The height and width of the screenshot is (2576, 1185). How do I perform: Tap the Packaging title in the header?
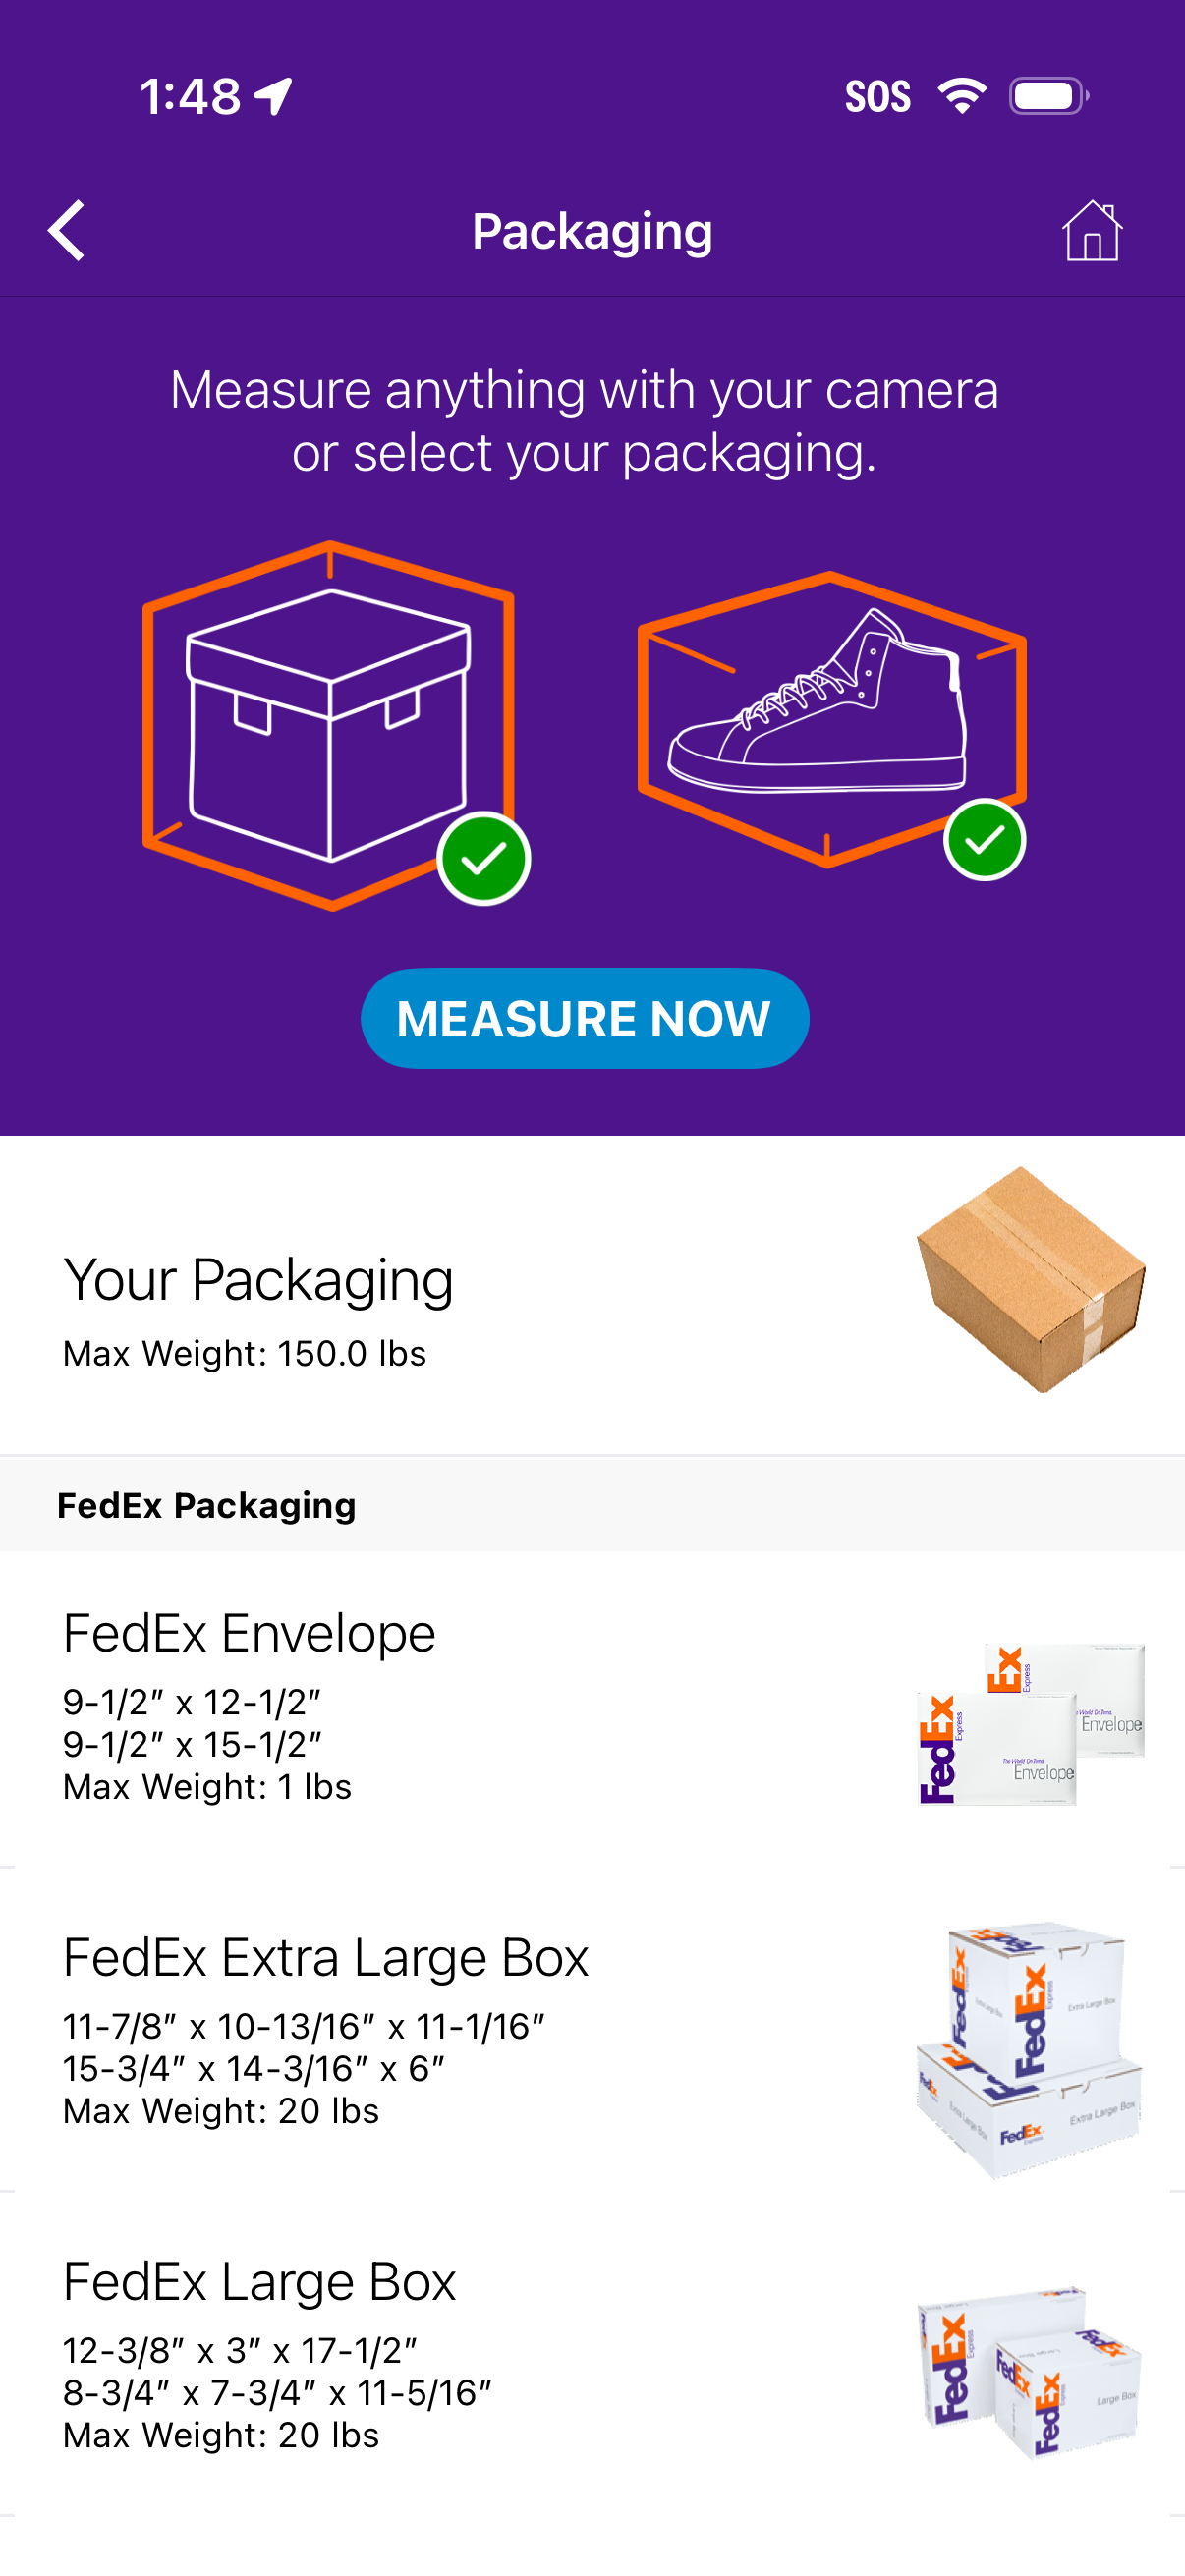[x=592, y=230]
